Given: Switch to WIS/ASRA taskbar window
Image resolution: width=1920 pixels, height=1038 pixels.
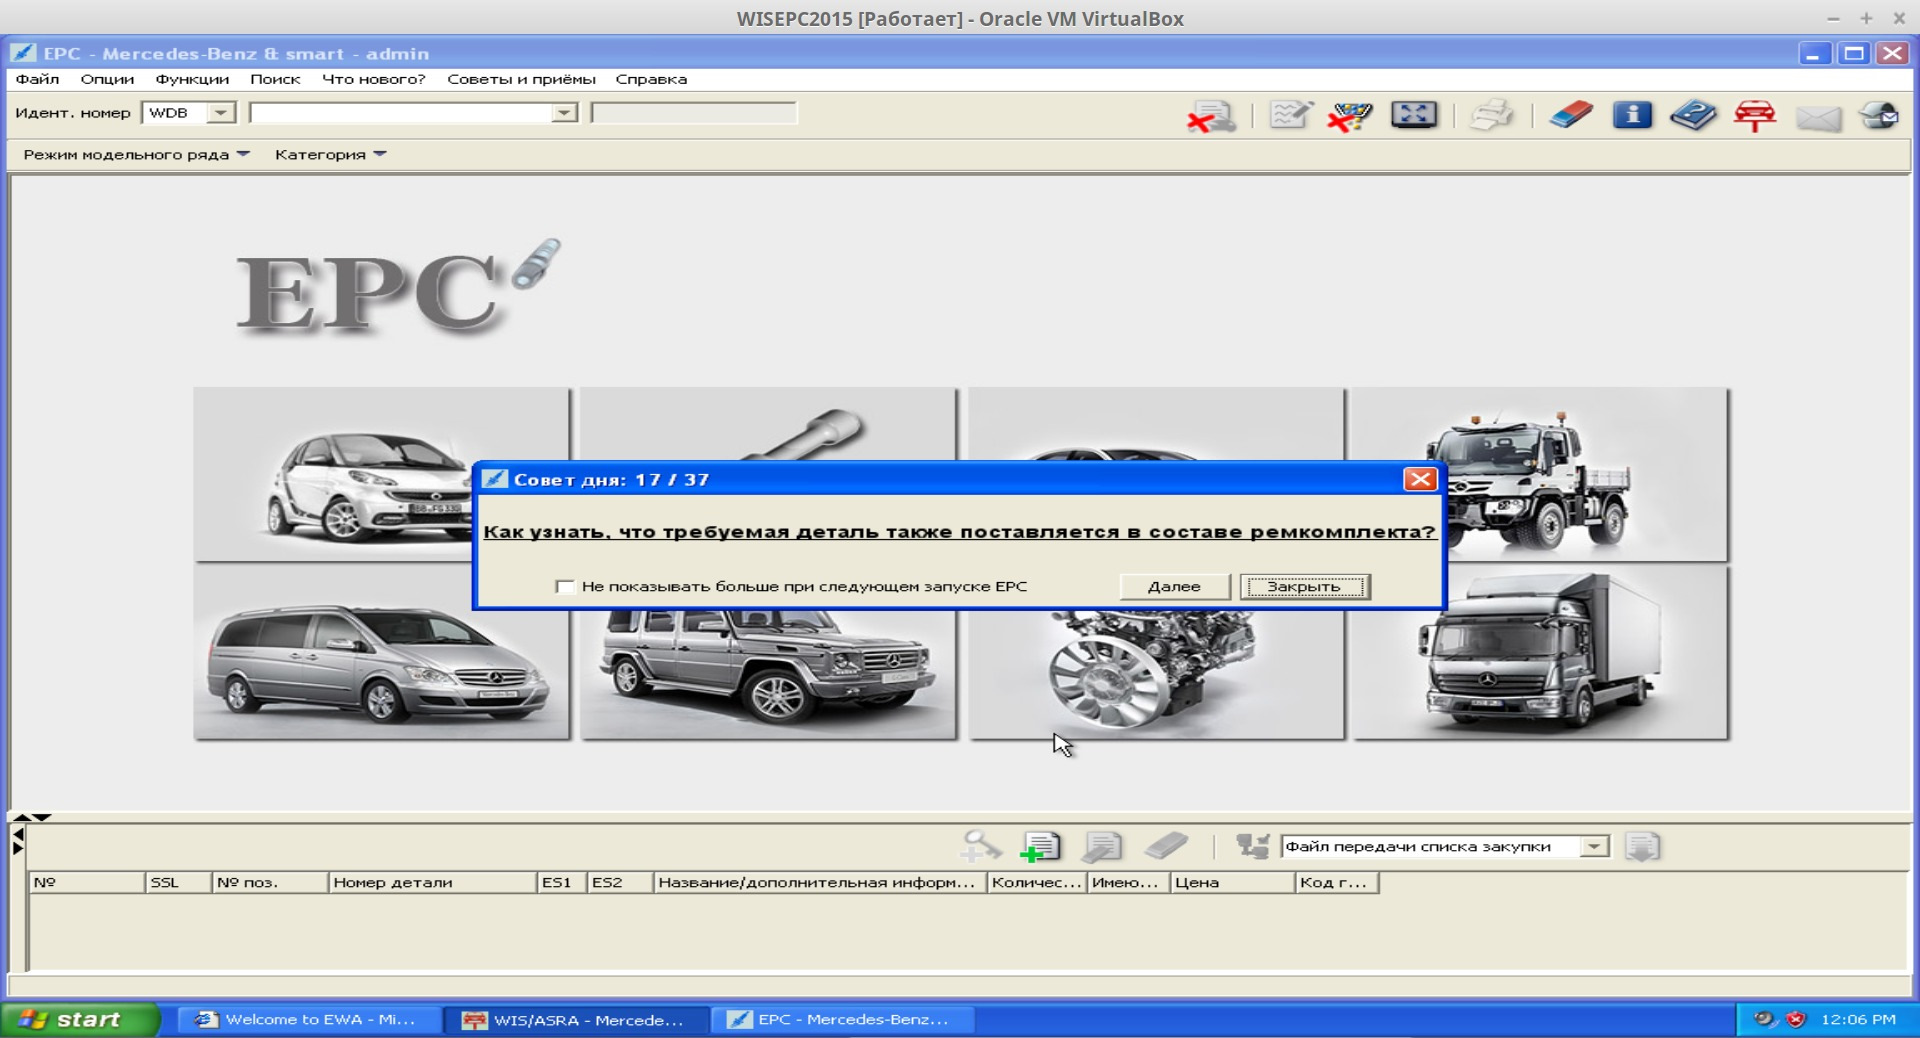Looking at the screenshot, I should 577,1020.
